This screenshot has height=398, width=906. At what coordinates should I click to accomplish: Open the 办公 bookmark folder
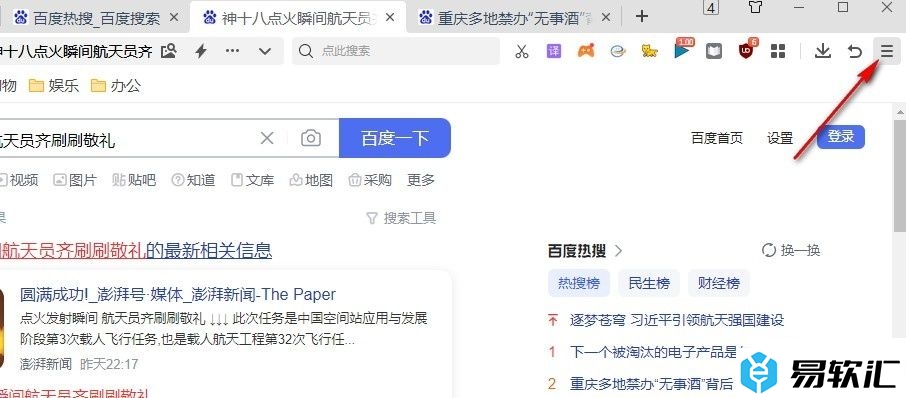[116, 86]
